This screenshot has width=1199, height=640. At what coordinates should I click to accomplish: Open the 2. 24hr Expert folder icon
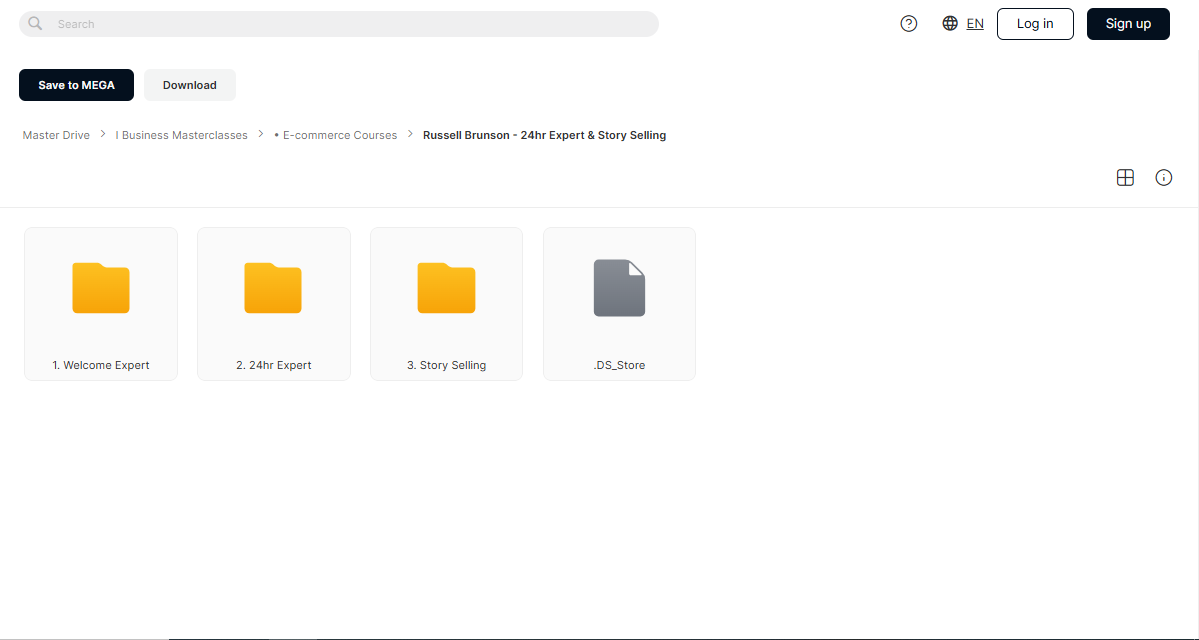coord(273,288)
